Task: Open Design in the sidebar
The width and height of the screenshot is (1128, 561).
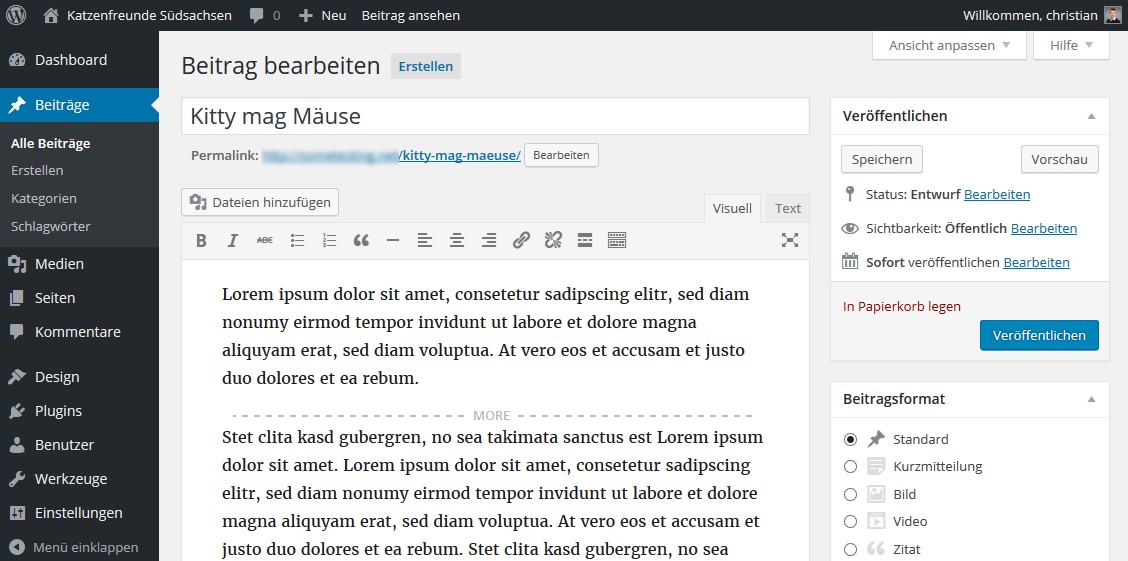Action: [79, 377]
